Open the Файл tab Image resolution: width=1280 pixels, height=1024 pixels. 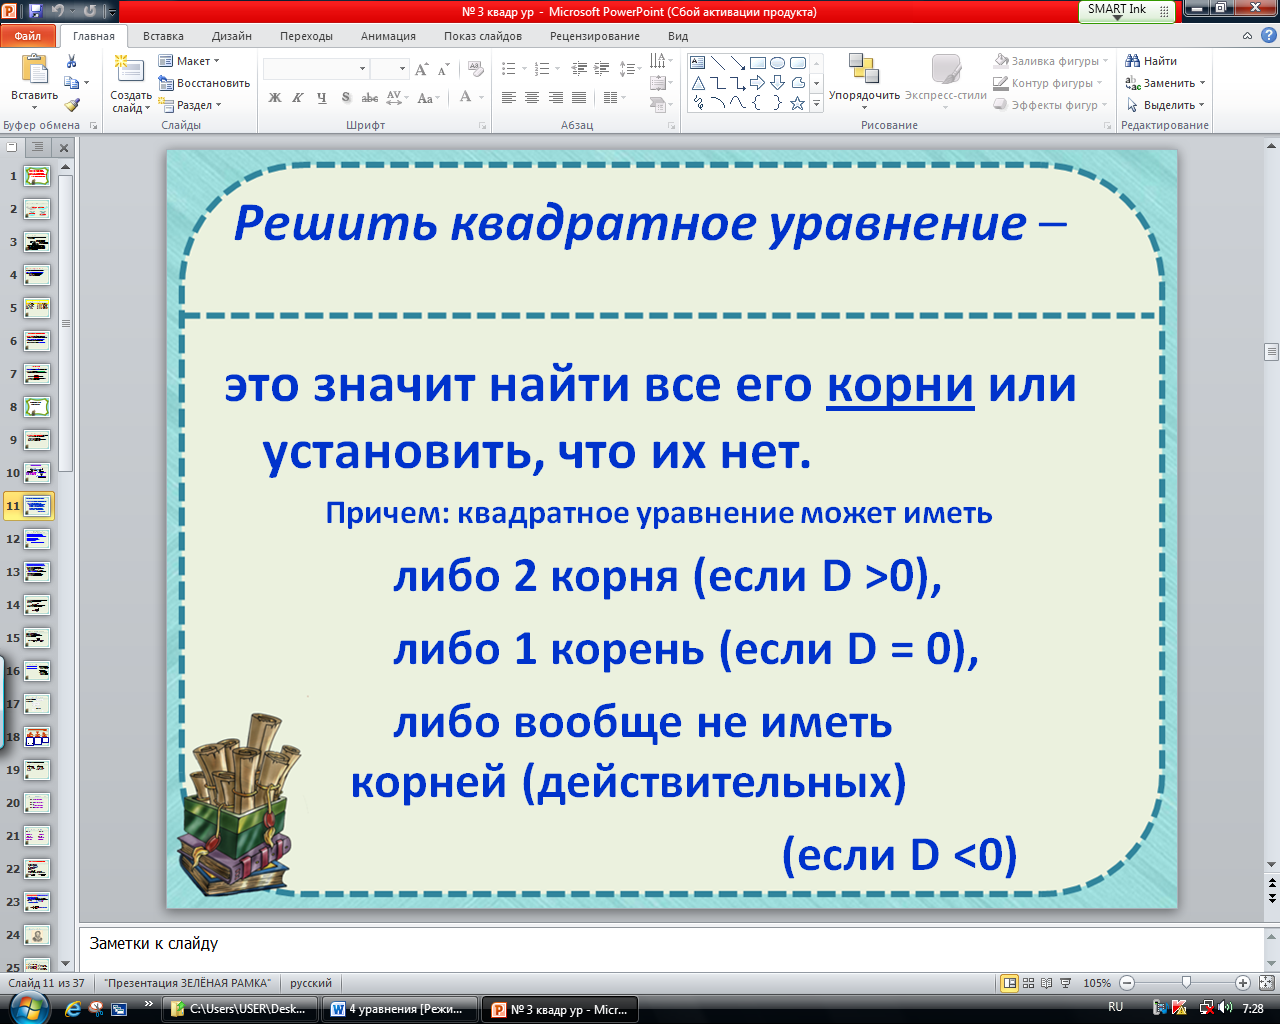[x=28, y=36]
